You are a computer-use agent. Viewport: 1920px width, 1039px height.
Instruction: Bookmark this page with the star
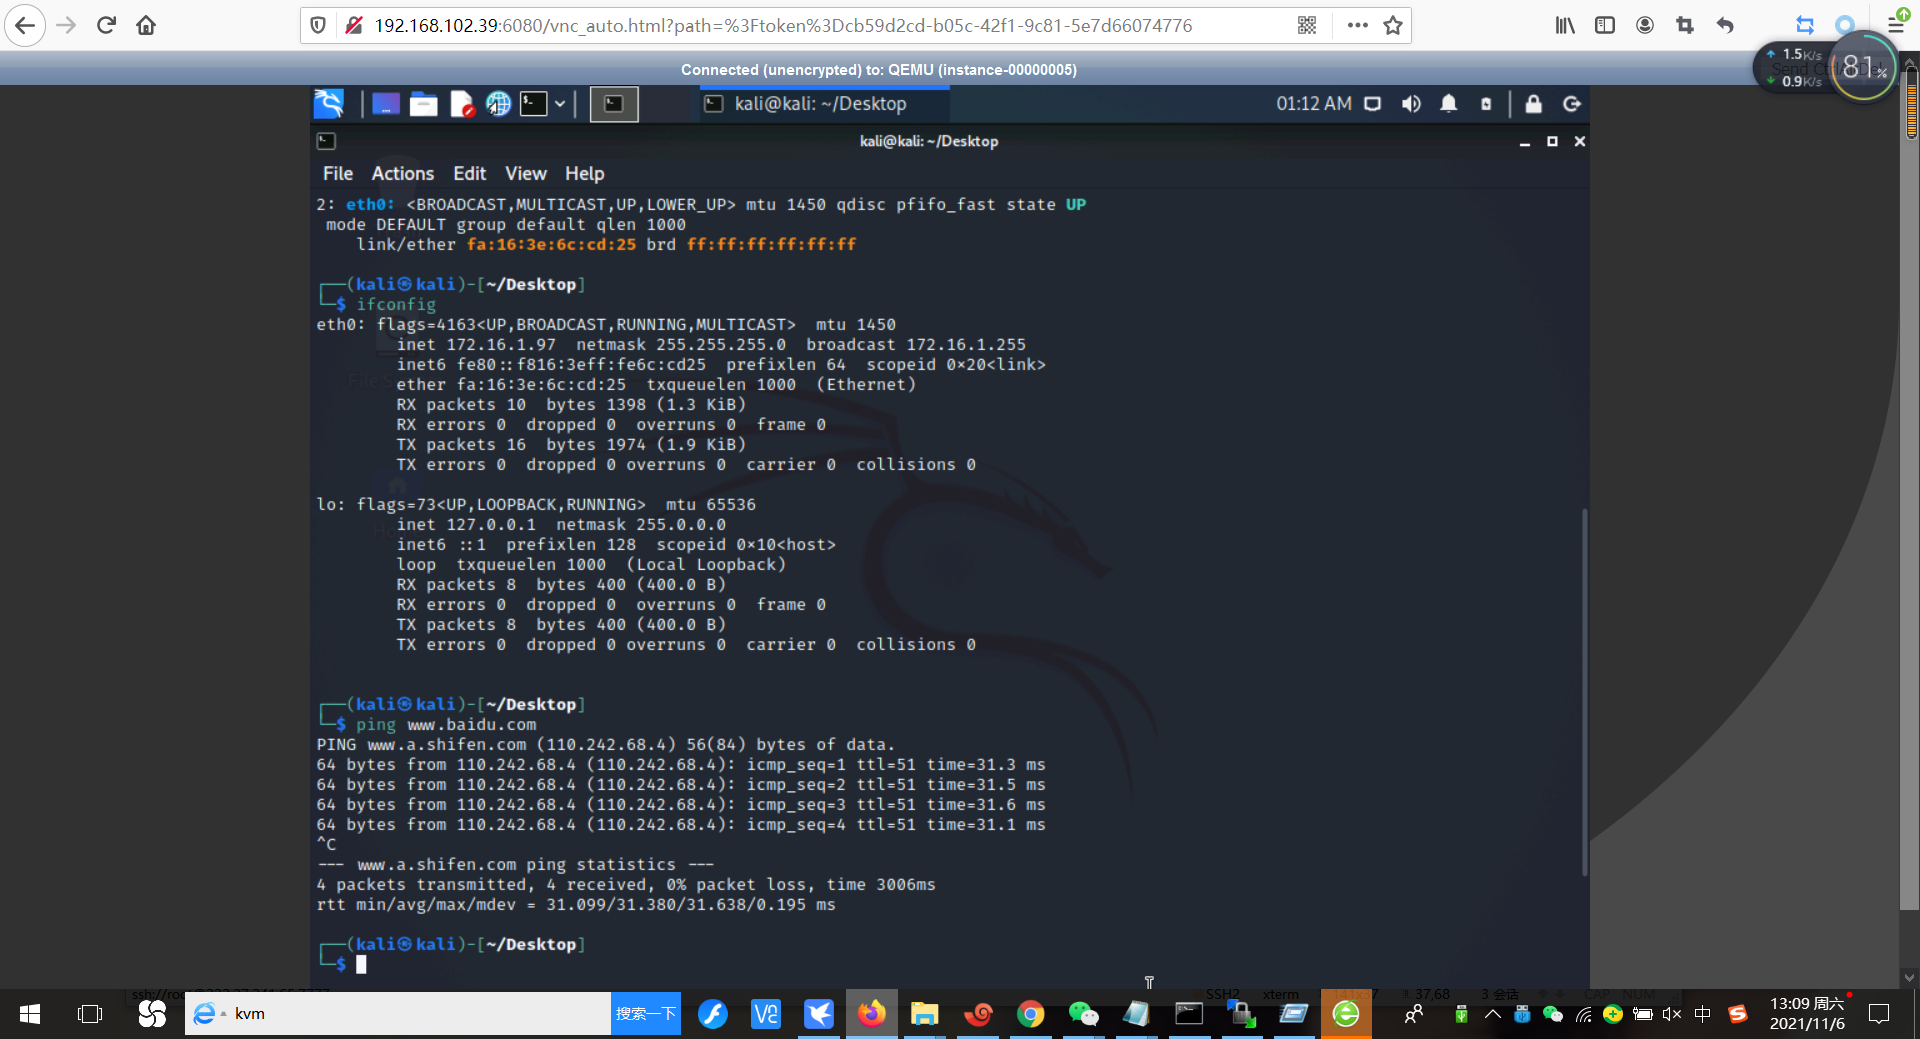click(1393, 25)
